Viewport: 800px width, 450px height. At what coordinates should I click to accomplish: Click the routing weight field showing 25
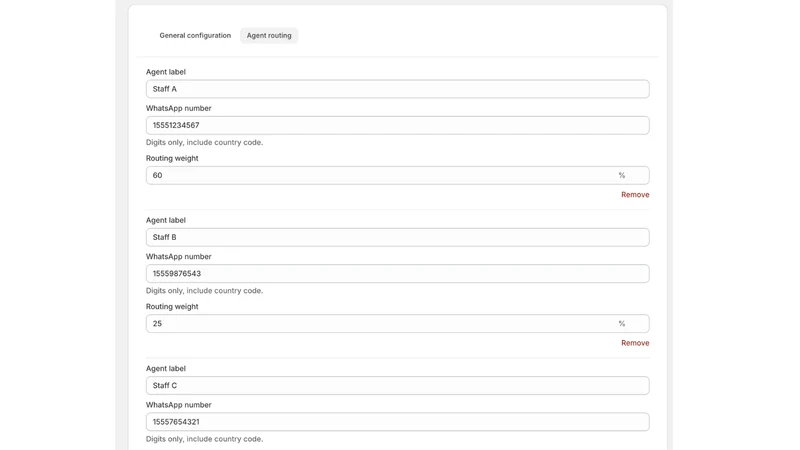pyautogui.click(x=397, y=323)
